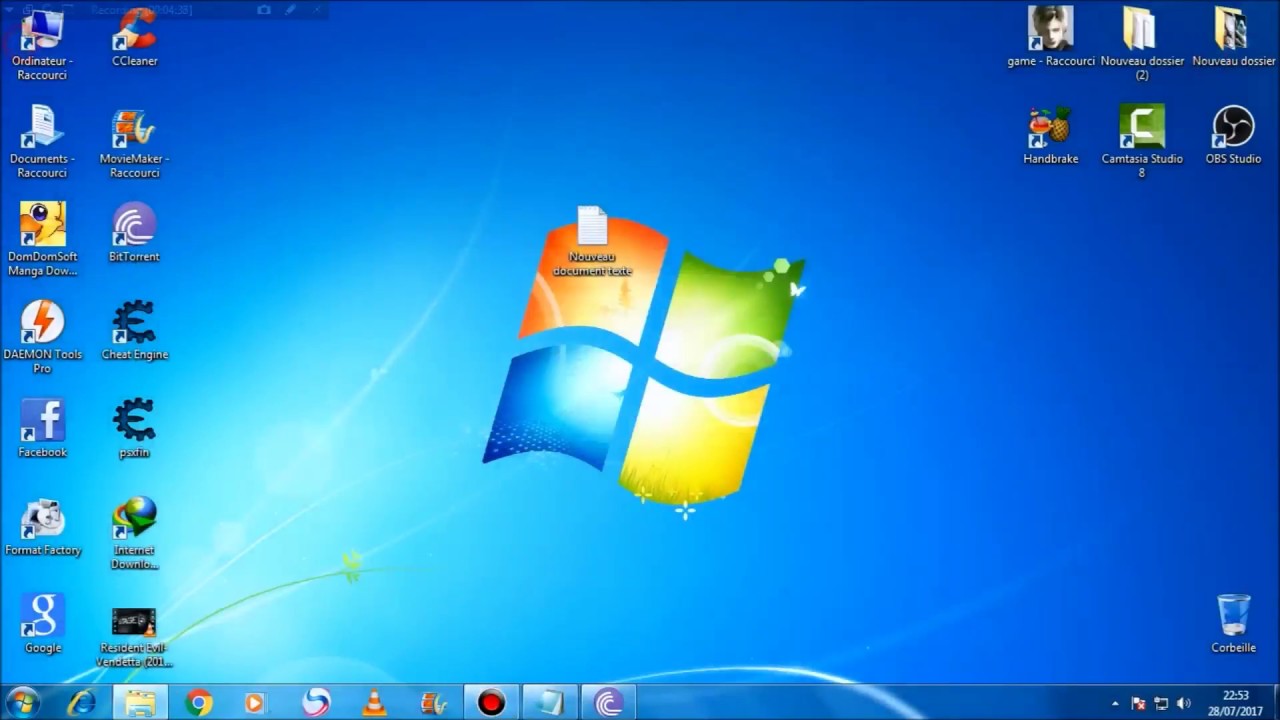Viewport: 1280px width, 720px height.
Task: Switch to the notepad-style taskbar window
Action: pos(550,703)
